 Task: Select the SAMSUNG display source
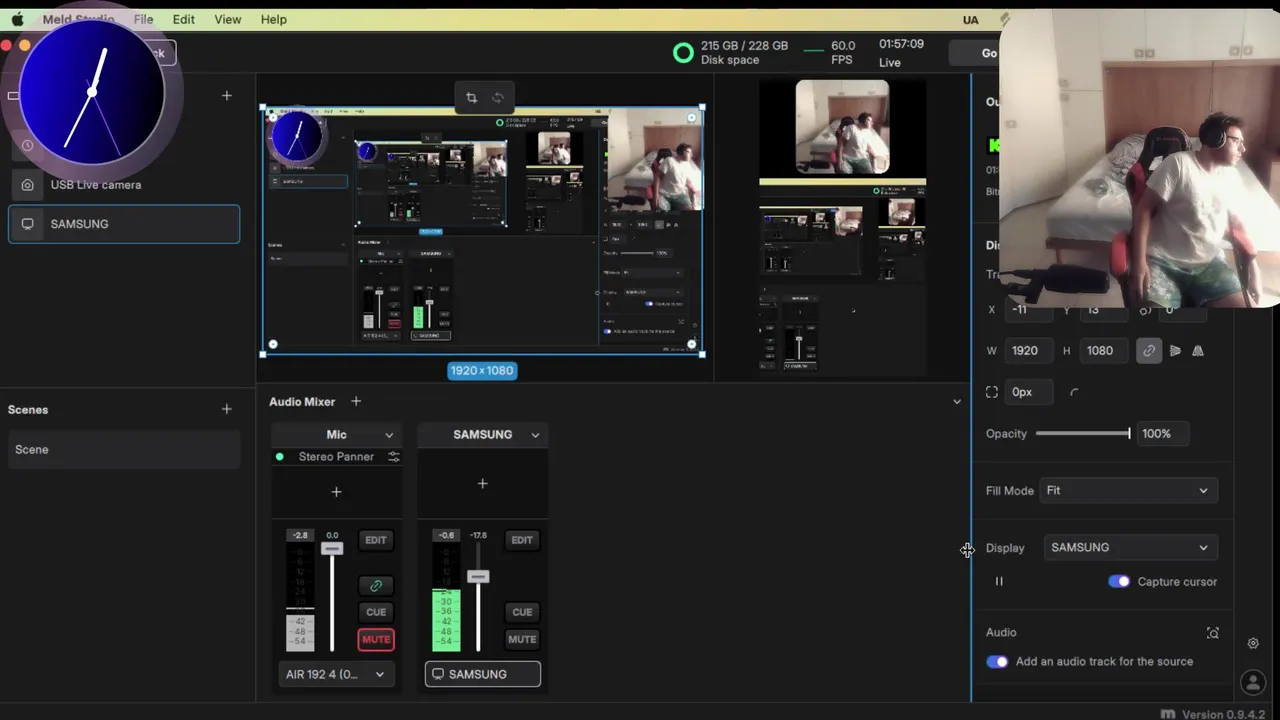tap(124, 224)
